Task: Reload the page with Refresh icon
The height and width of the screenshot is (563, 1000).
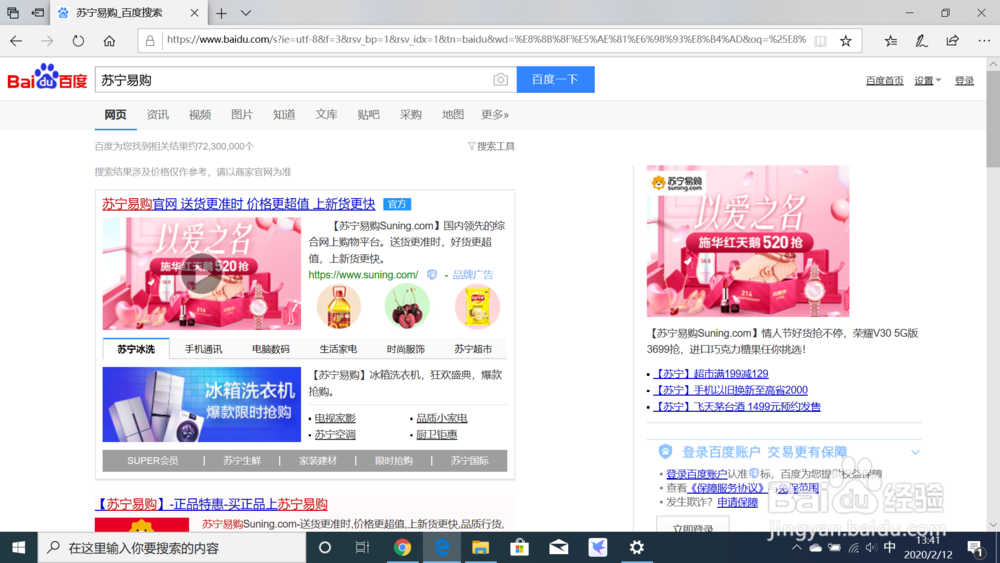Action: [x=78, y=41]
